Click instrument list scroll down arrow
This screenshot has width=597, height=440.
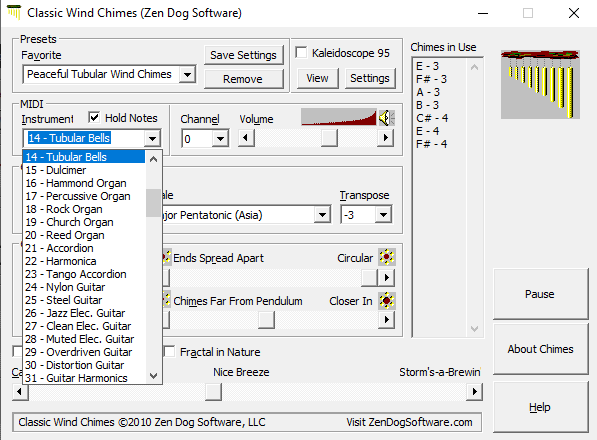153,376
